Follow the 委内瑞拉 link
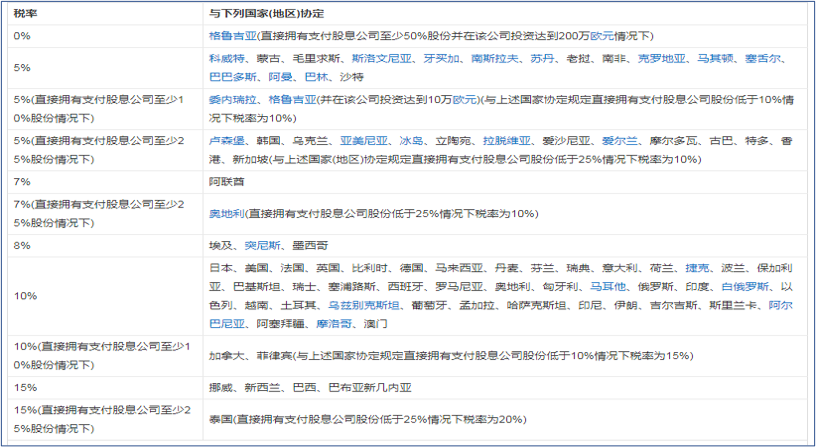 tap(233, 99)
